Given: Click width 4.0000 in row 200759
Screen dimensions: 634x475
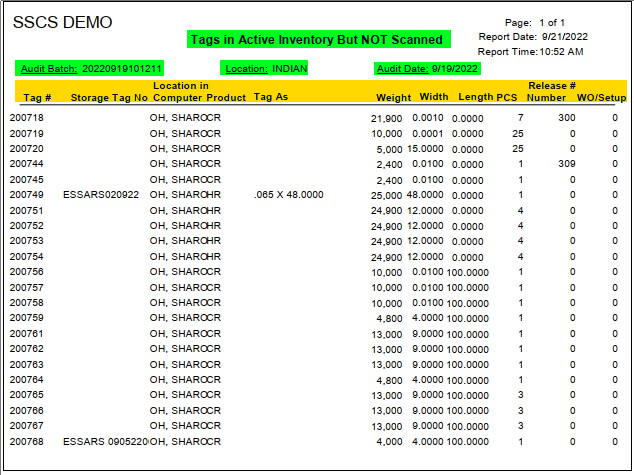Looking at the screenshot, I should pos(428,318).
